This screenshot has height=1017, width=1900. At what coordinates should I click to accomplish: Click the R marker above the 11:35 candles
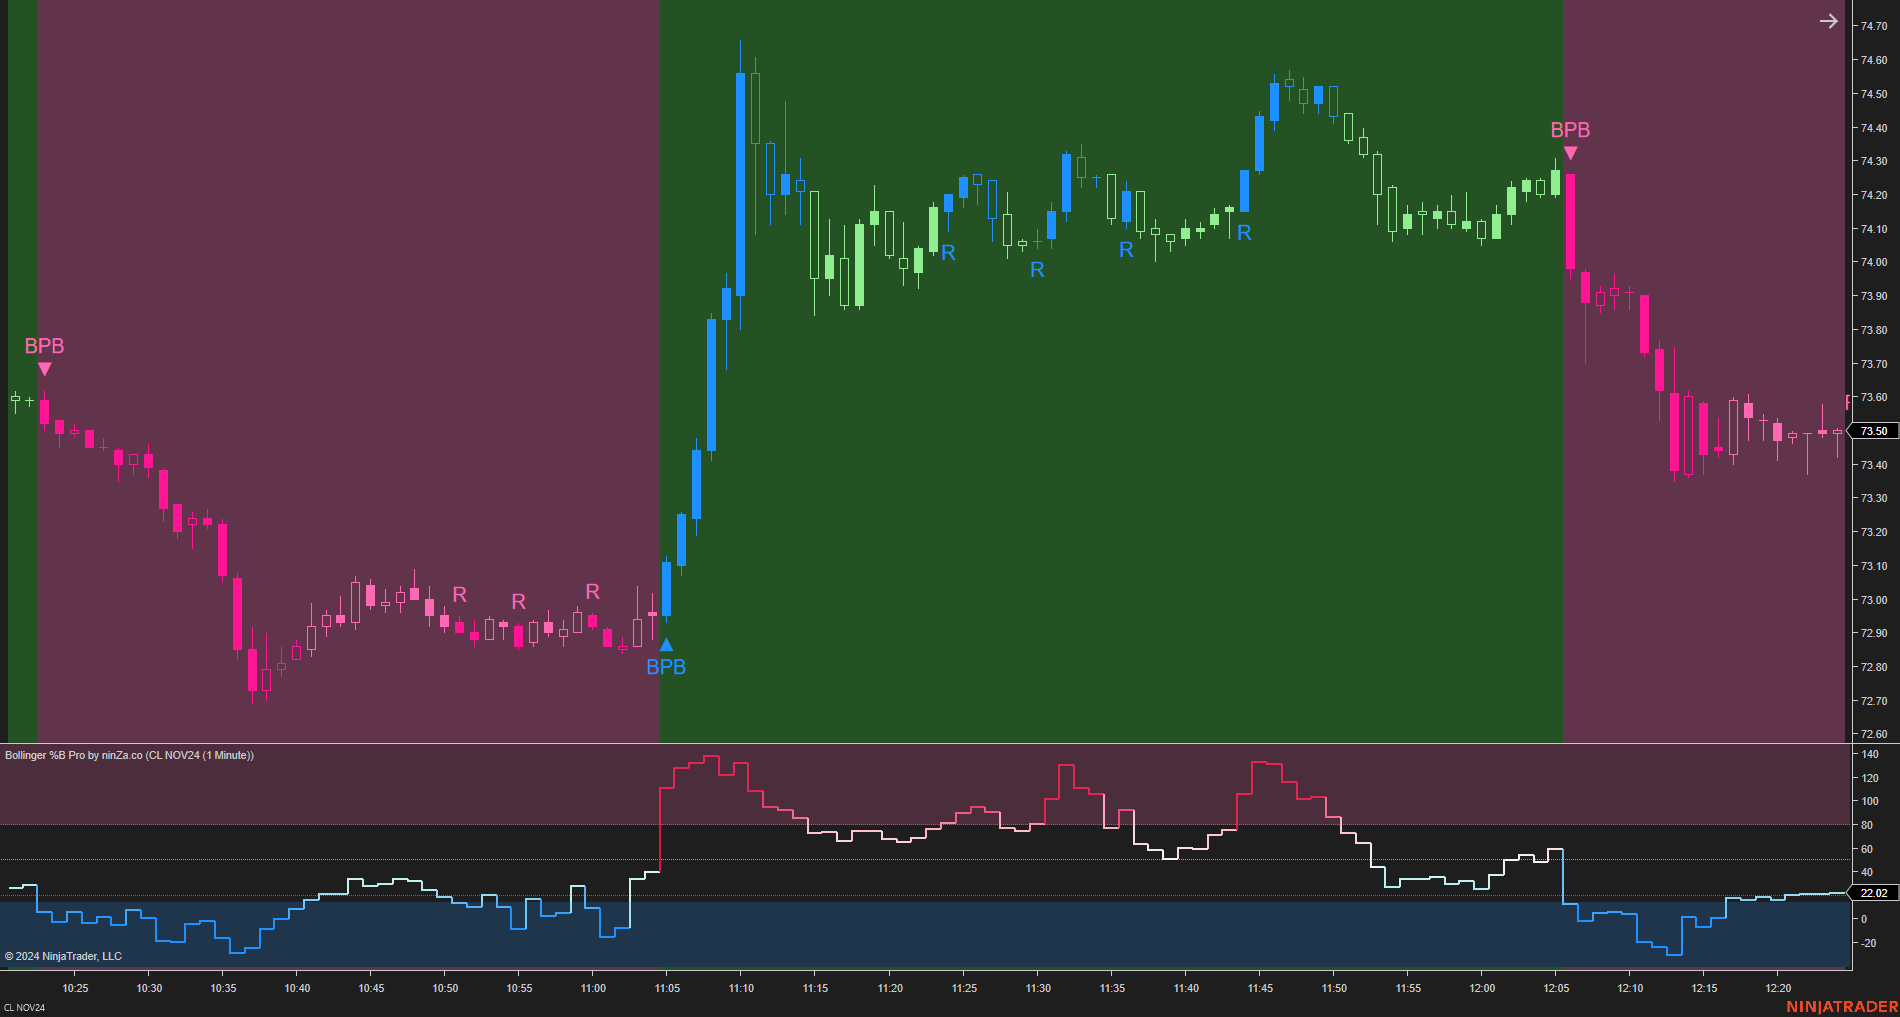coord(1126,250)
